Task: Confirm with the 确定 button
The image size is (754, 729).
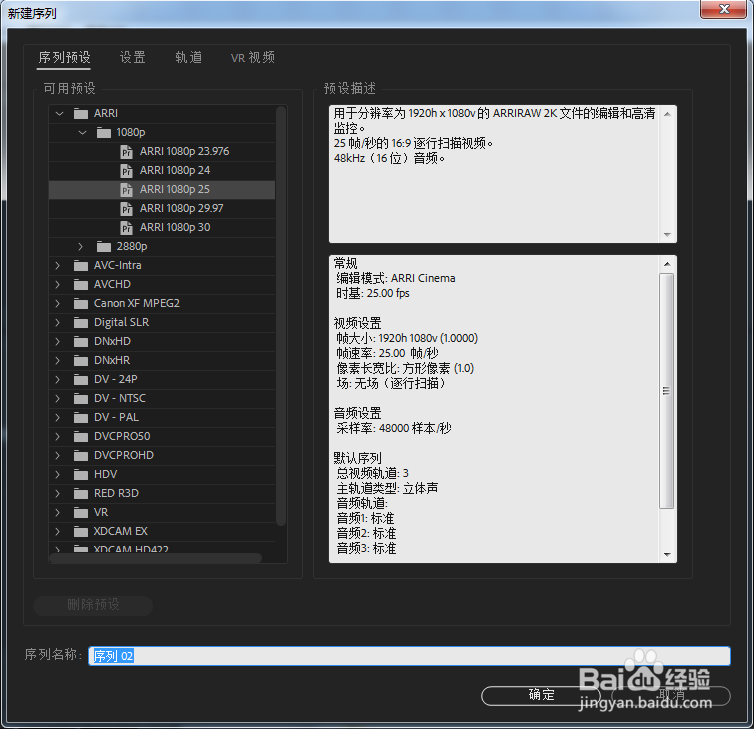Action: click(x=541, y=695)
